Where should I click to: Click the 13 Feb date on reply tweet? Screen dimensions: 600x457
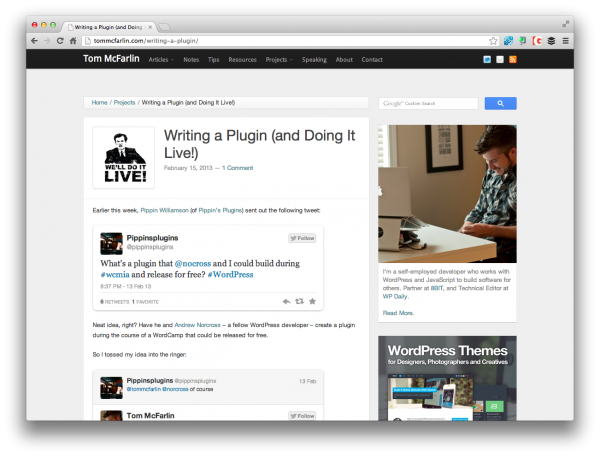(307, 382)
